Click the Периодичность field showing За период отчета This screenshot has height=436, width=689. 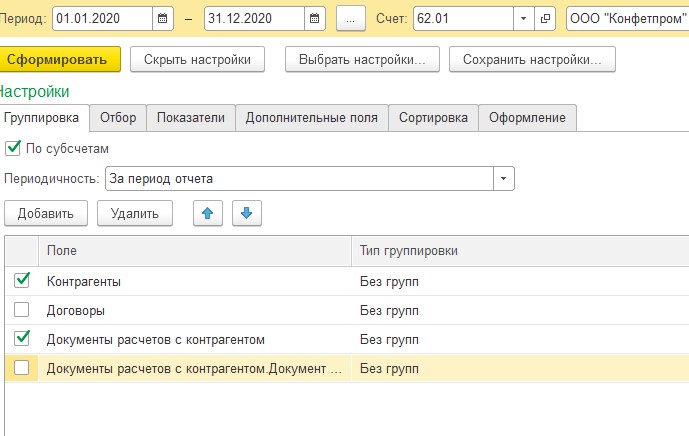point(299,178)
